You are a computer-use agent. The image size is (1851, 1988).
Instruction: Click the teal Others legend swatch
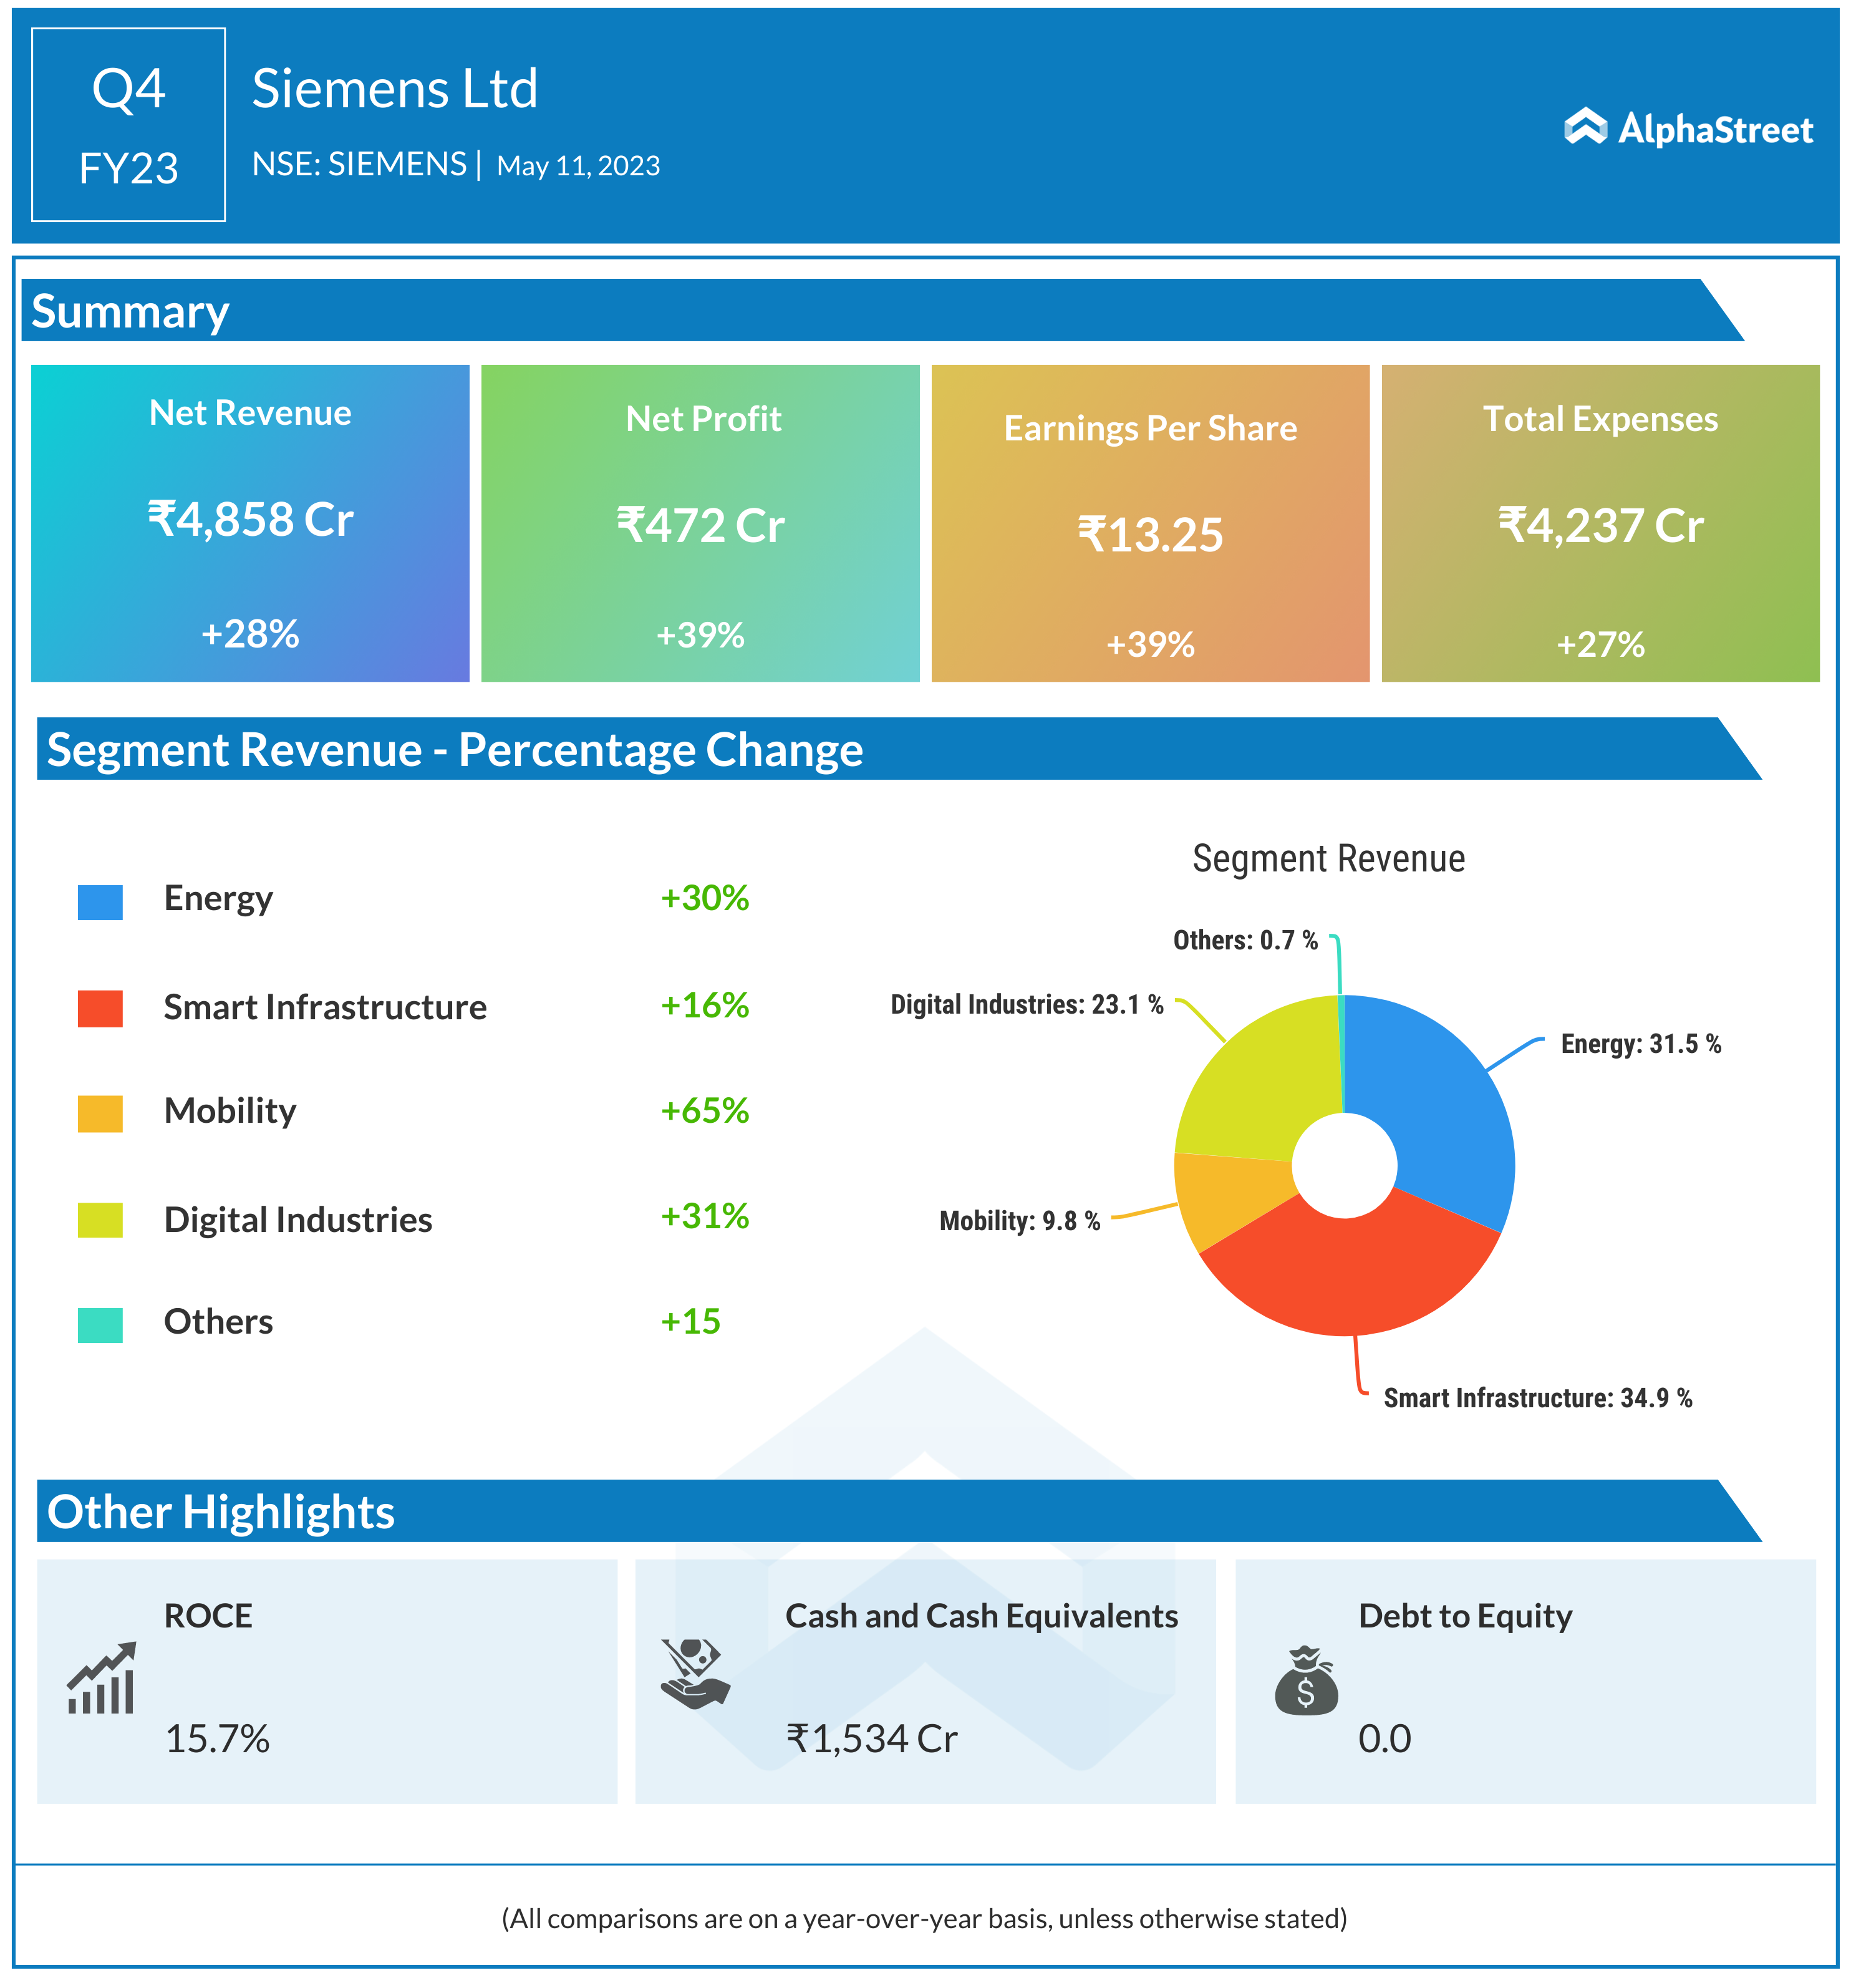coord(100,1324)
